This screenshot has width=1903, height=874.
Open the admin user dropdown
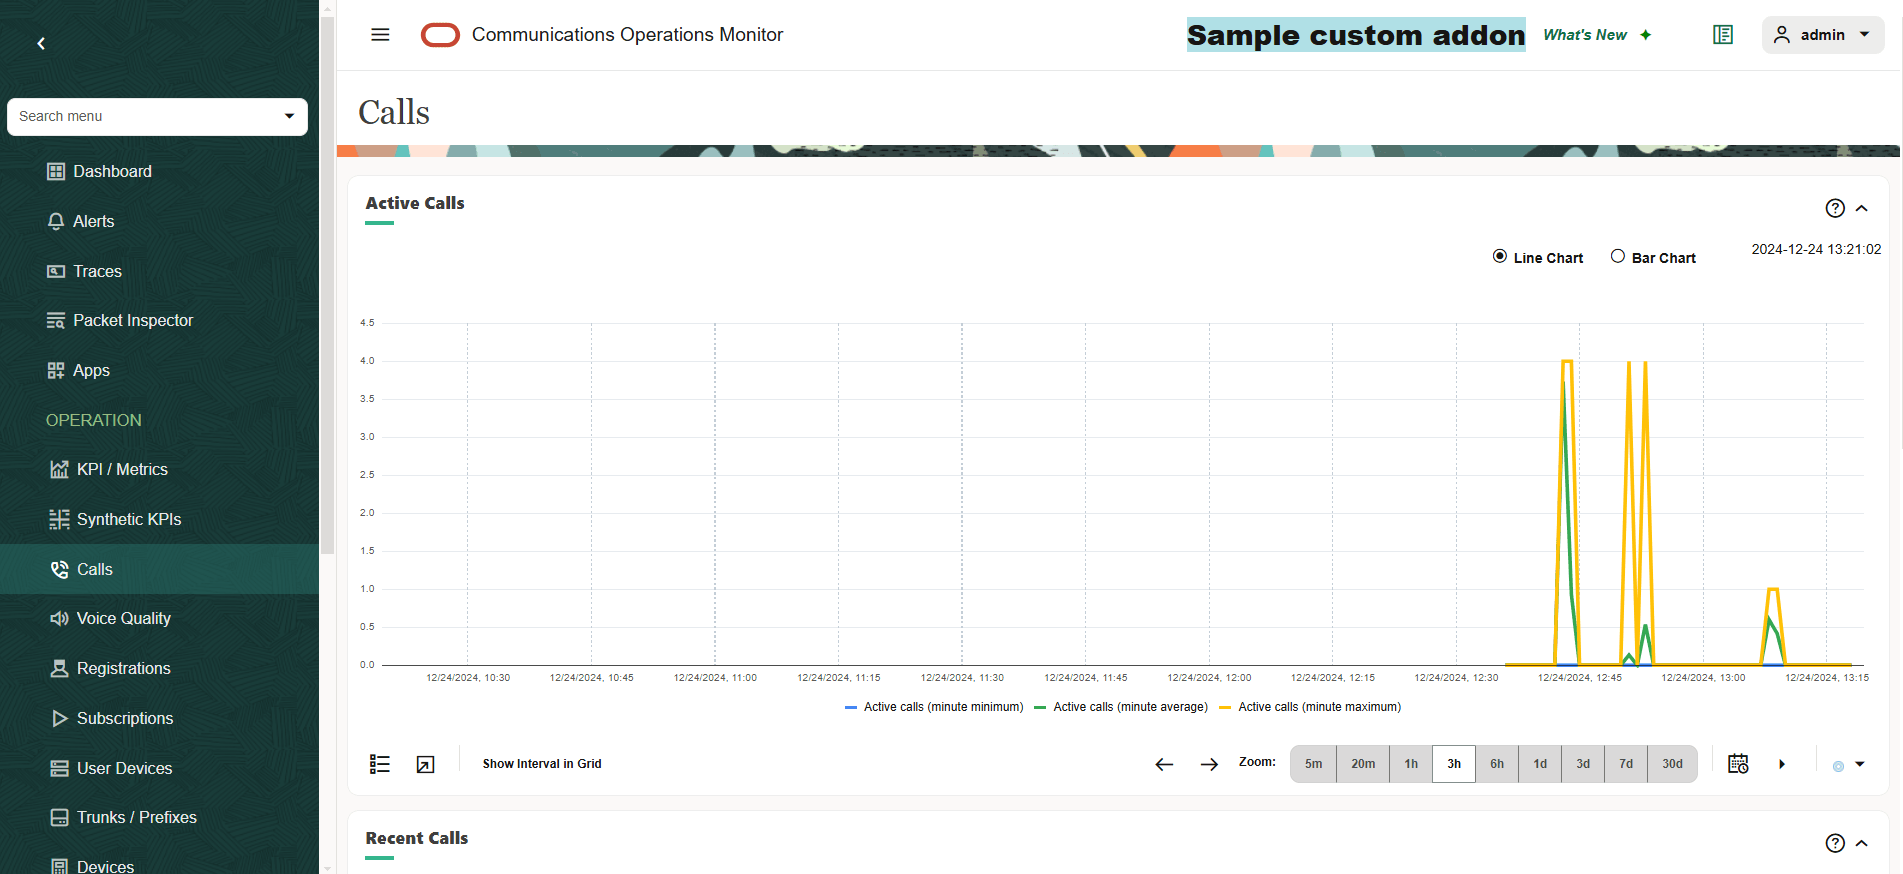[1823, 35]
